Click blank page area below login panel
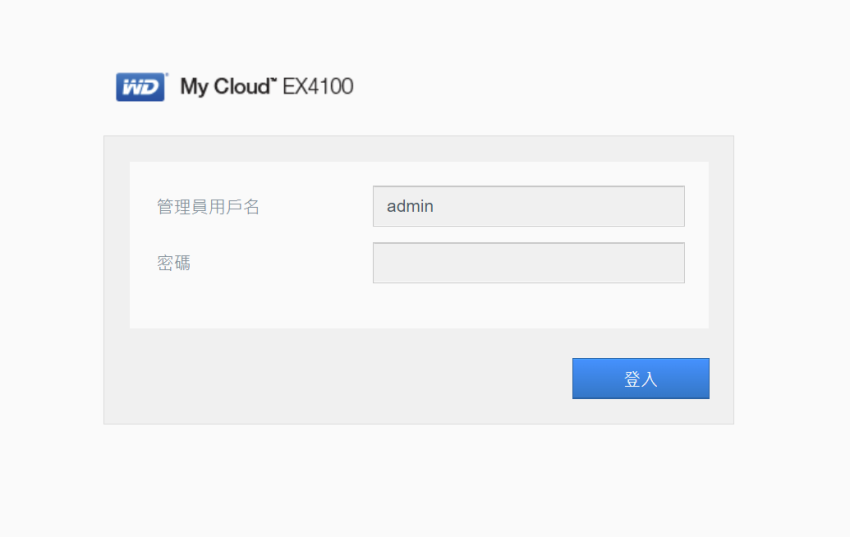 [x=419, y=481]
